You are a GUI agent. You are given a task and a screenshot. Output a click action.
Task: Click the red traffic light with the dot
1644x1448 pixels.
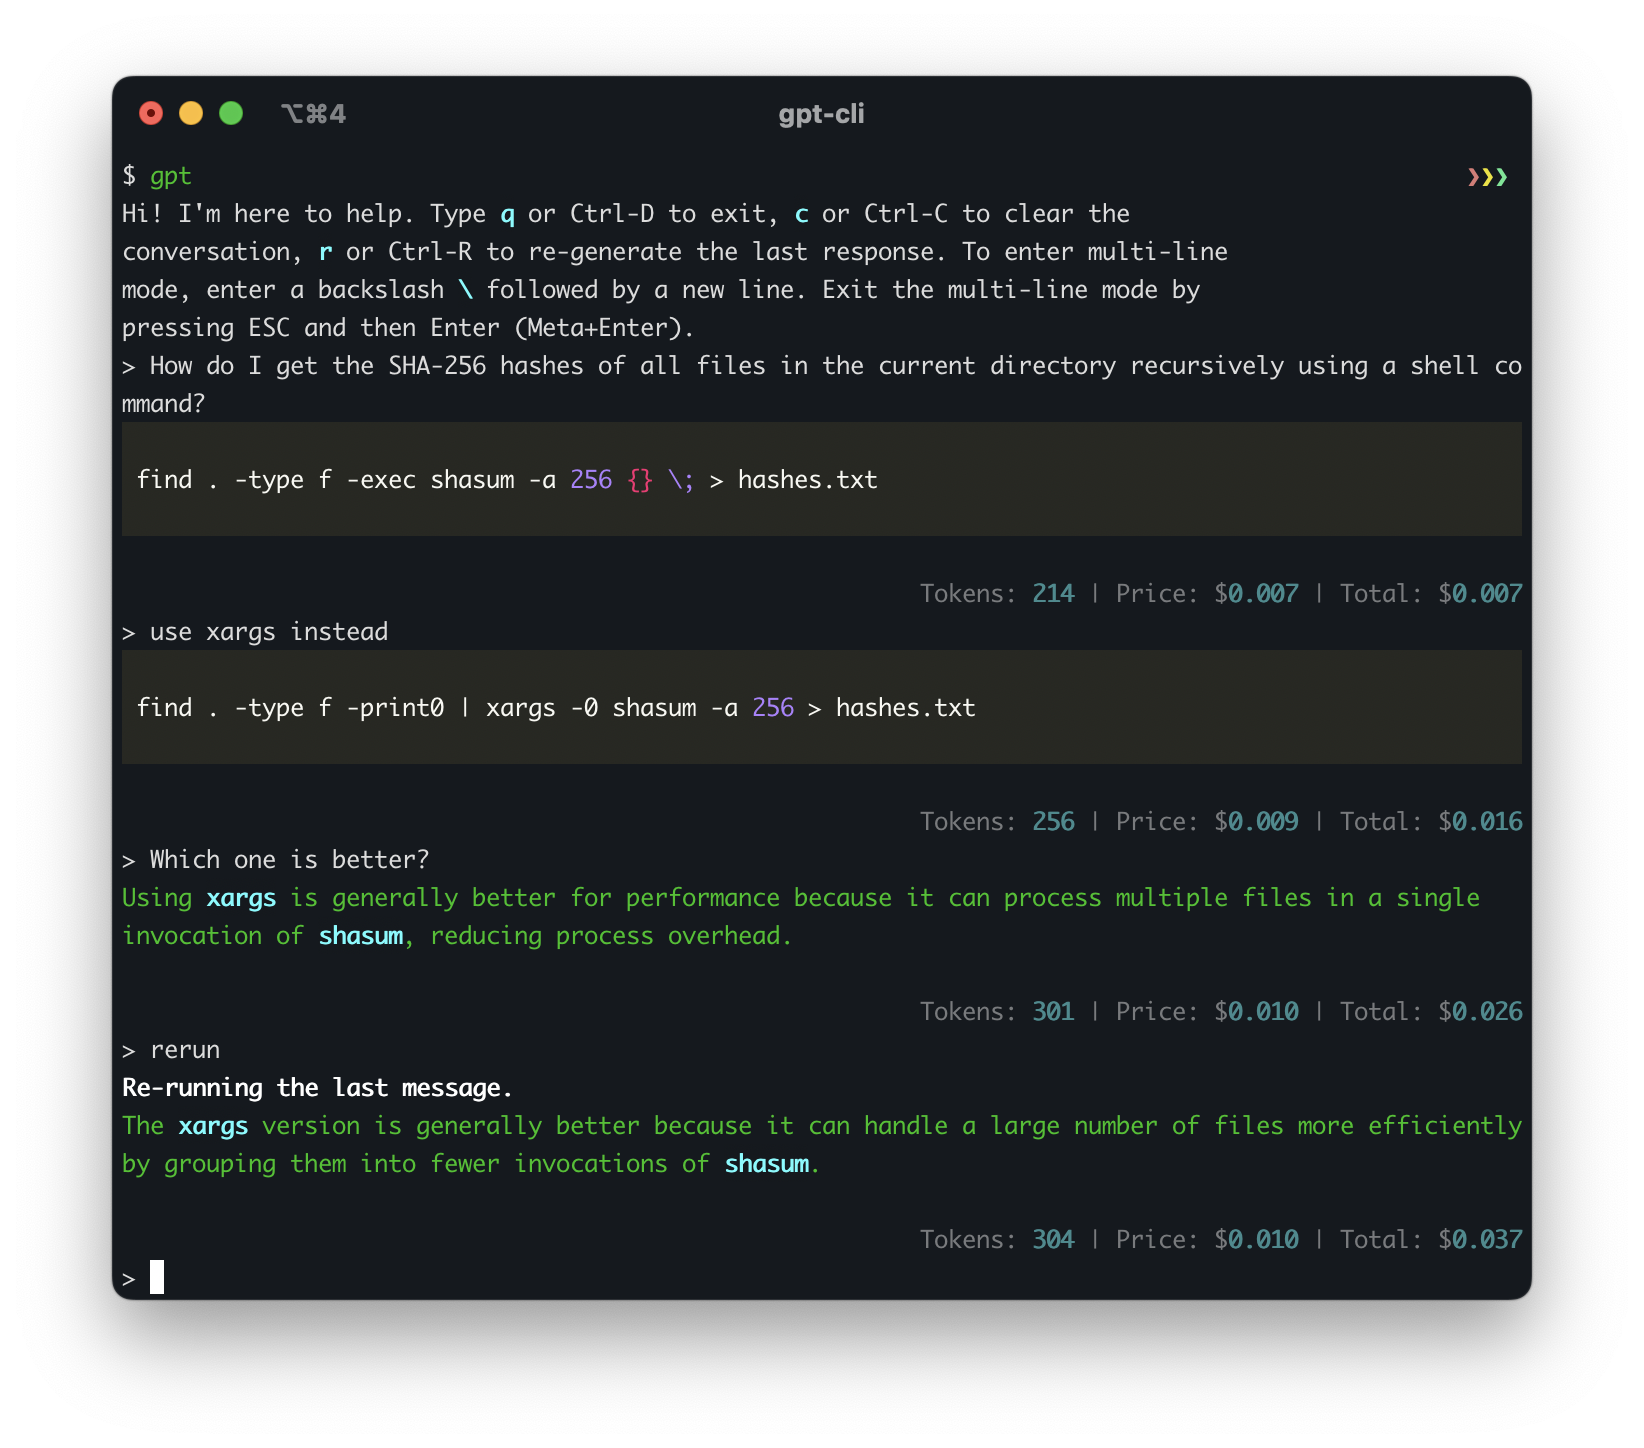point(150,113)
